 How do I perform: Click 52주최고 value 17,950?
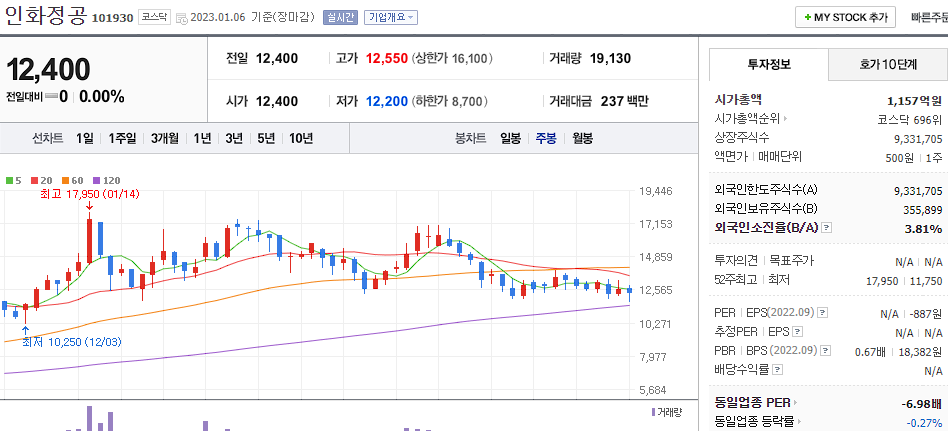click(x=883, y=281)
